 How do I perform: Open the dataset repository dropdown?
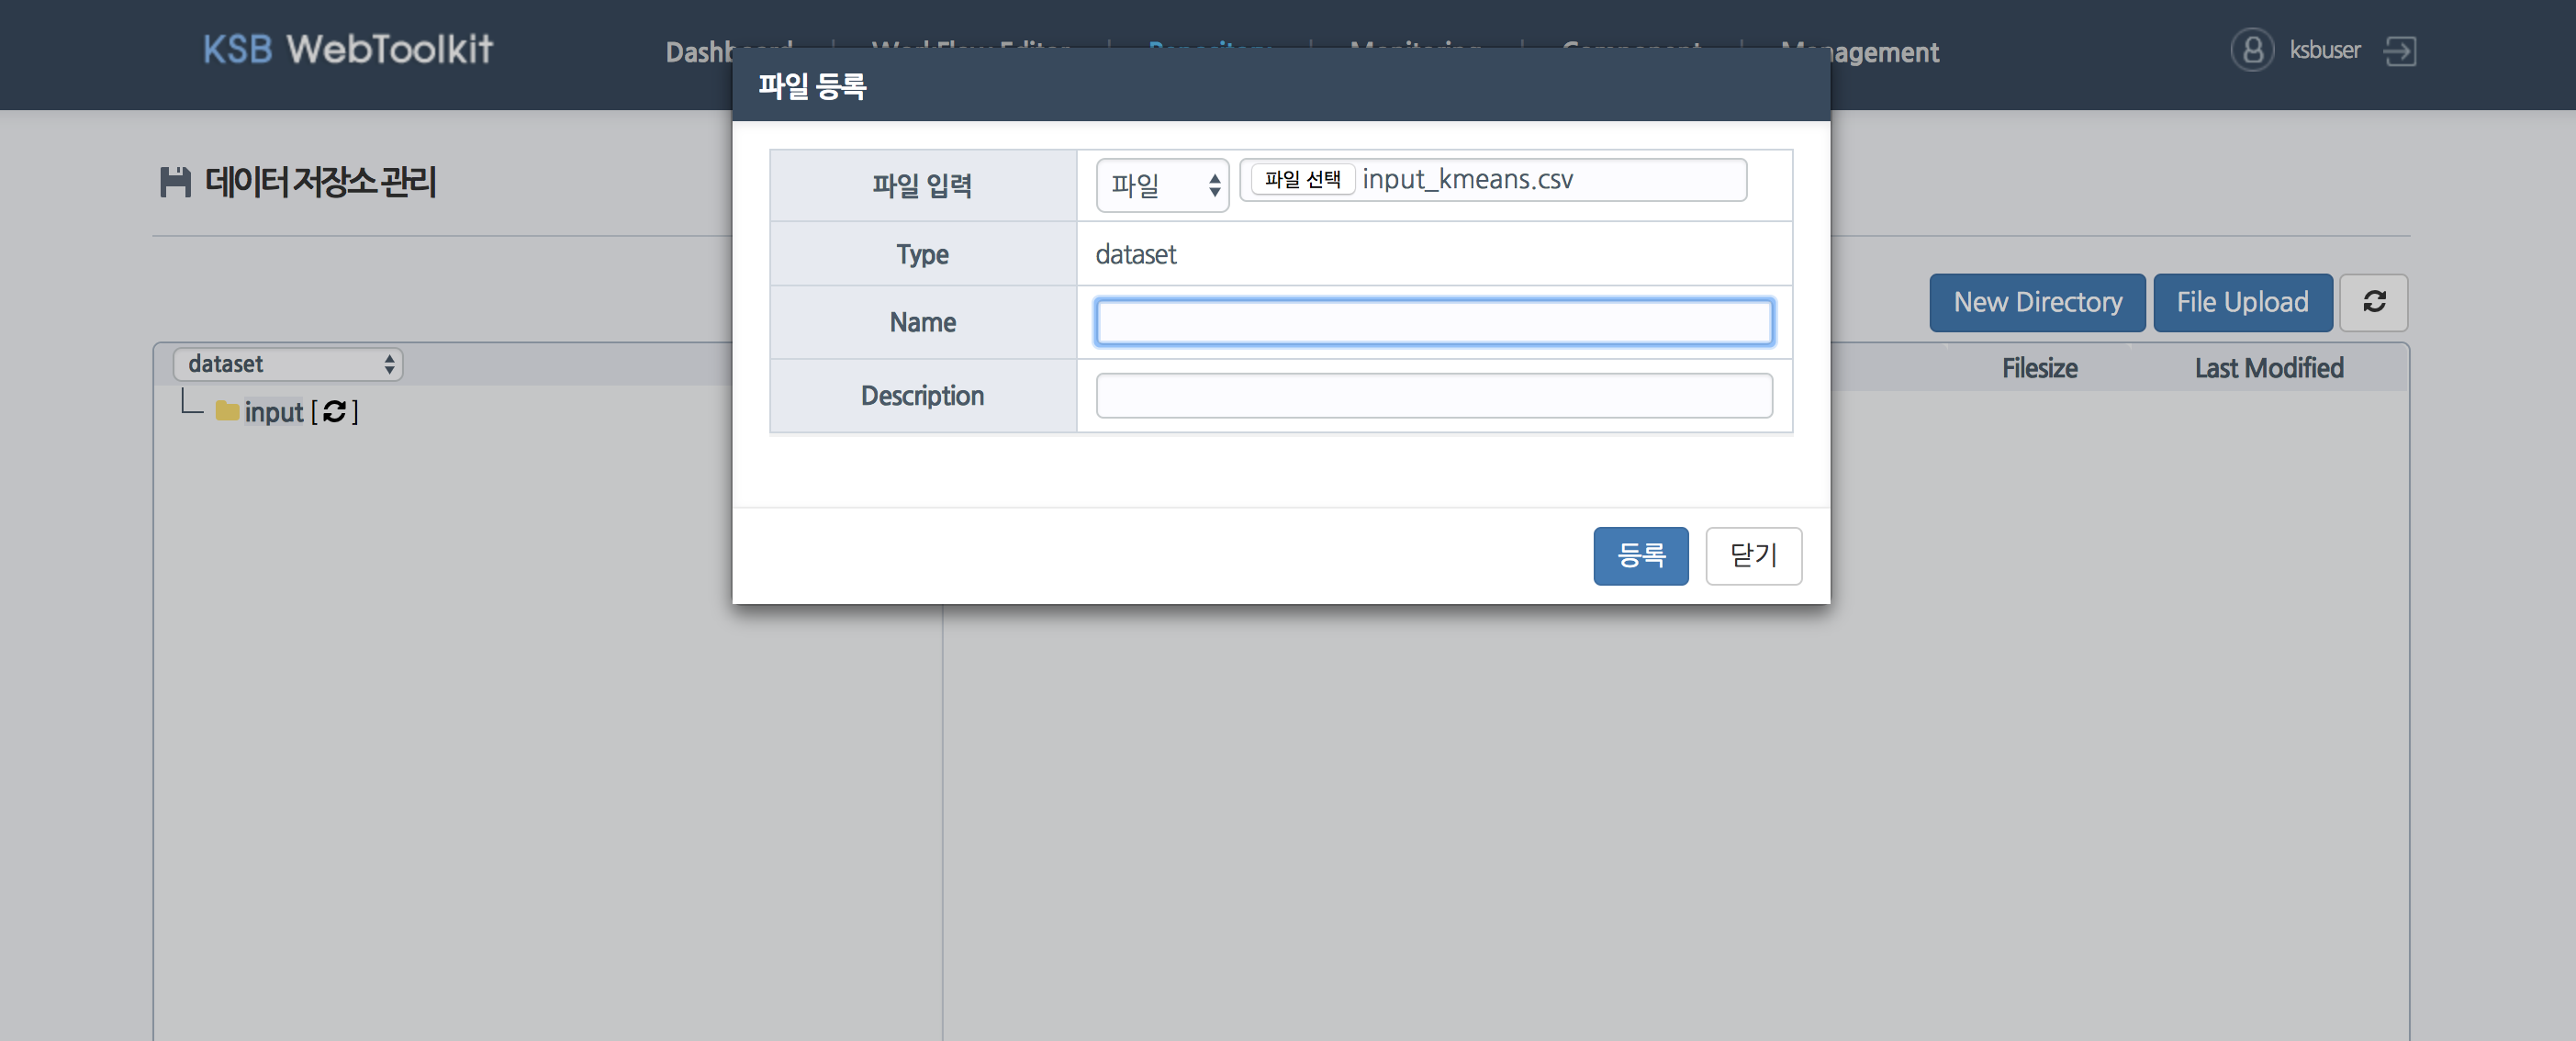point(288,364)
